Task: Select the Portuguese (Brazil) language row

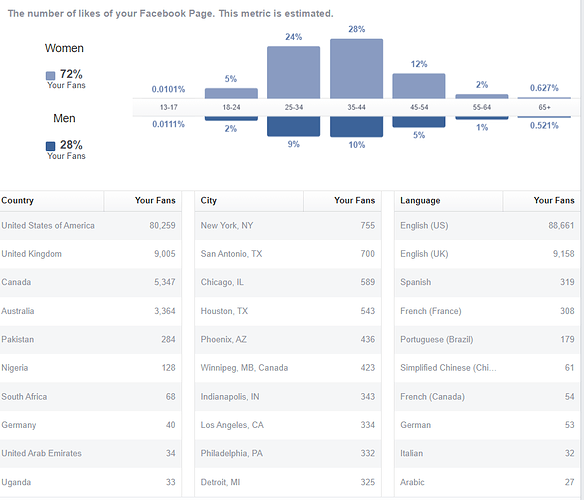Action: point(487,340)
